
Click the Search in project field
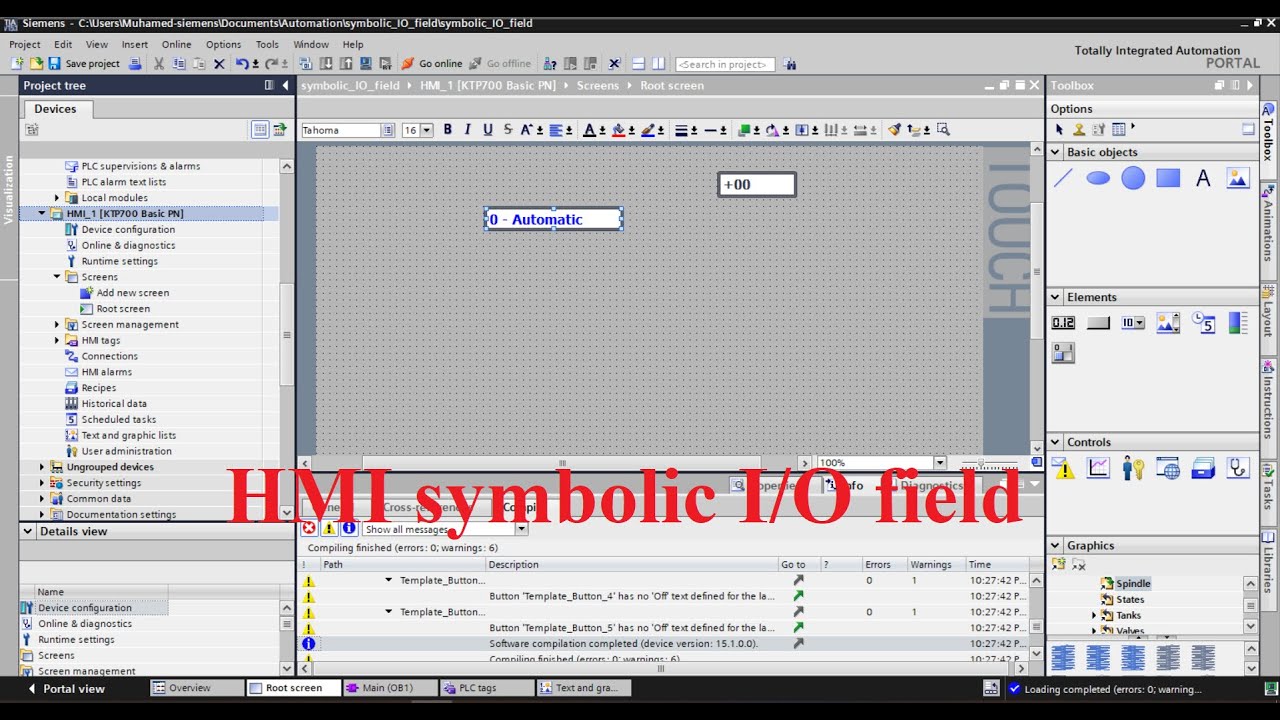[x=725, y=64]
